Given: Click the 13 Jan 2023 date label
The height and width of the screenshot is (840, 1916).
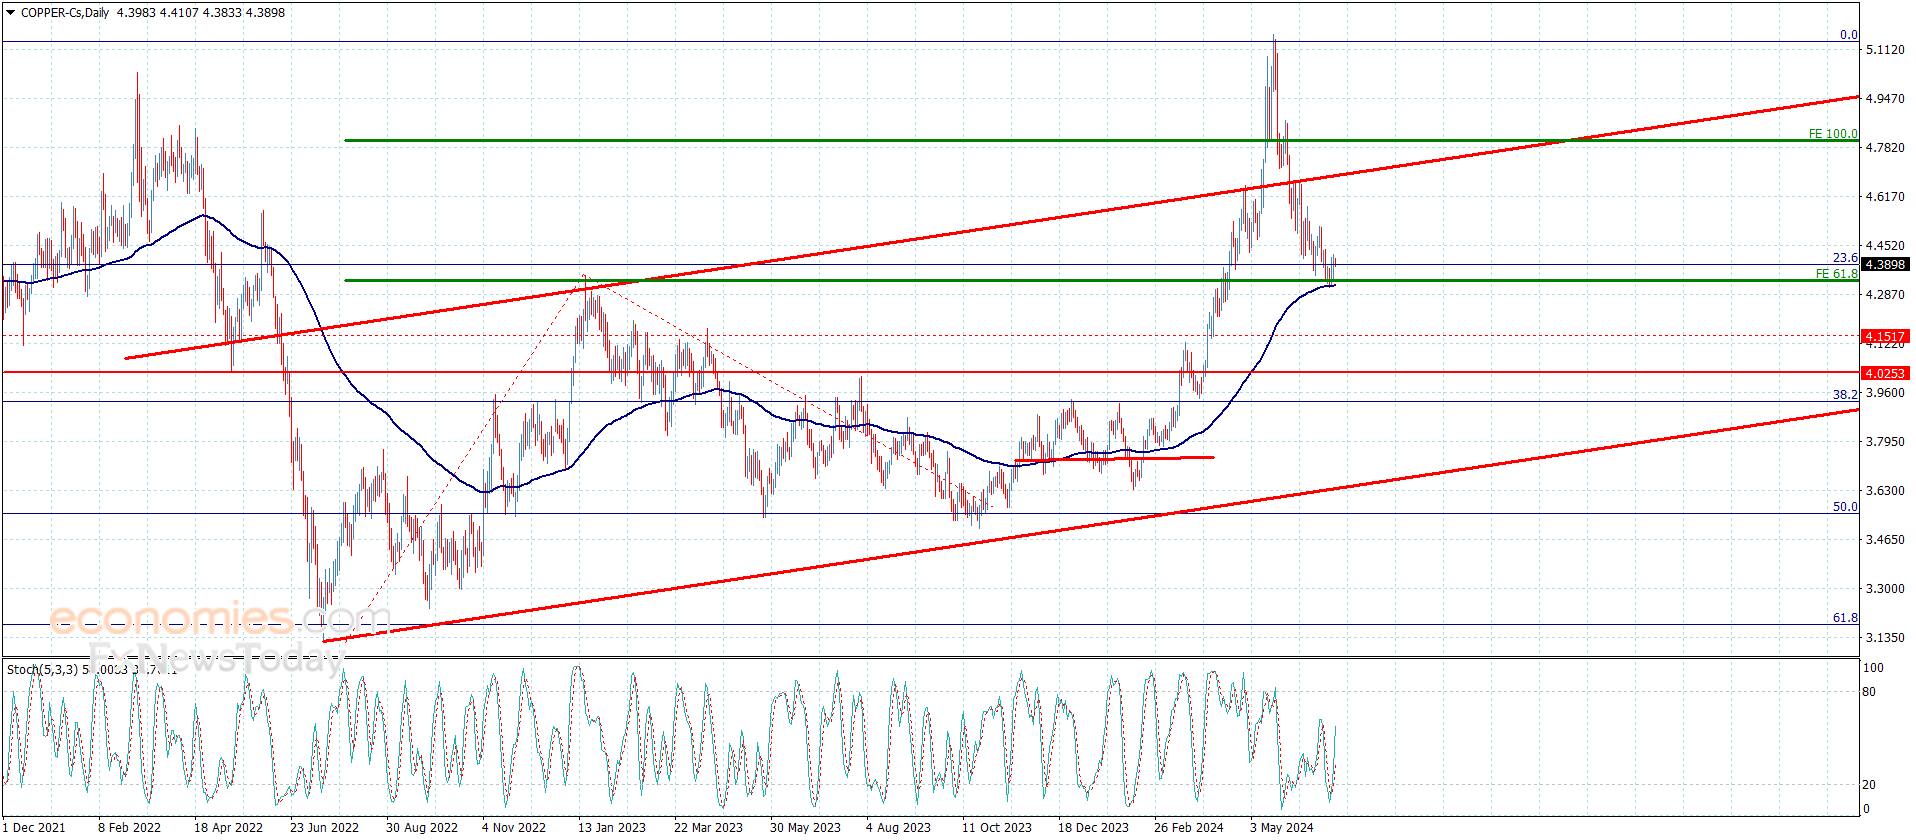Looking at the screenshot, I should tap(612, 828).
